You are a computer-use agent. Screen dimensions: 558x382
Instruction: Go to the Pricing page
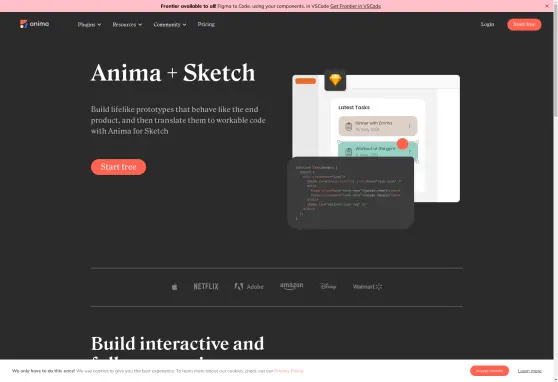pyautogui.click(x=206, y=24)
